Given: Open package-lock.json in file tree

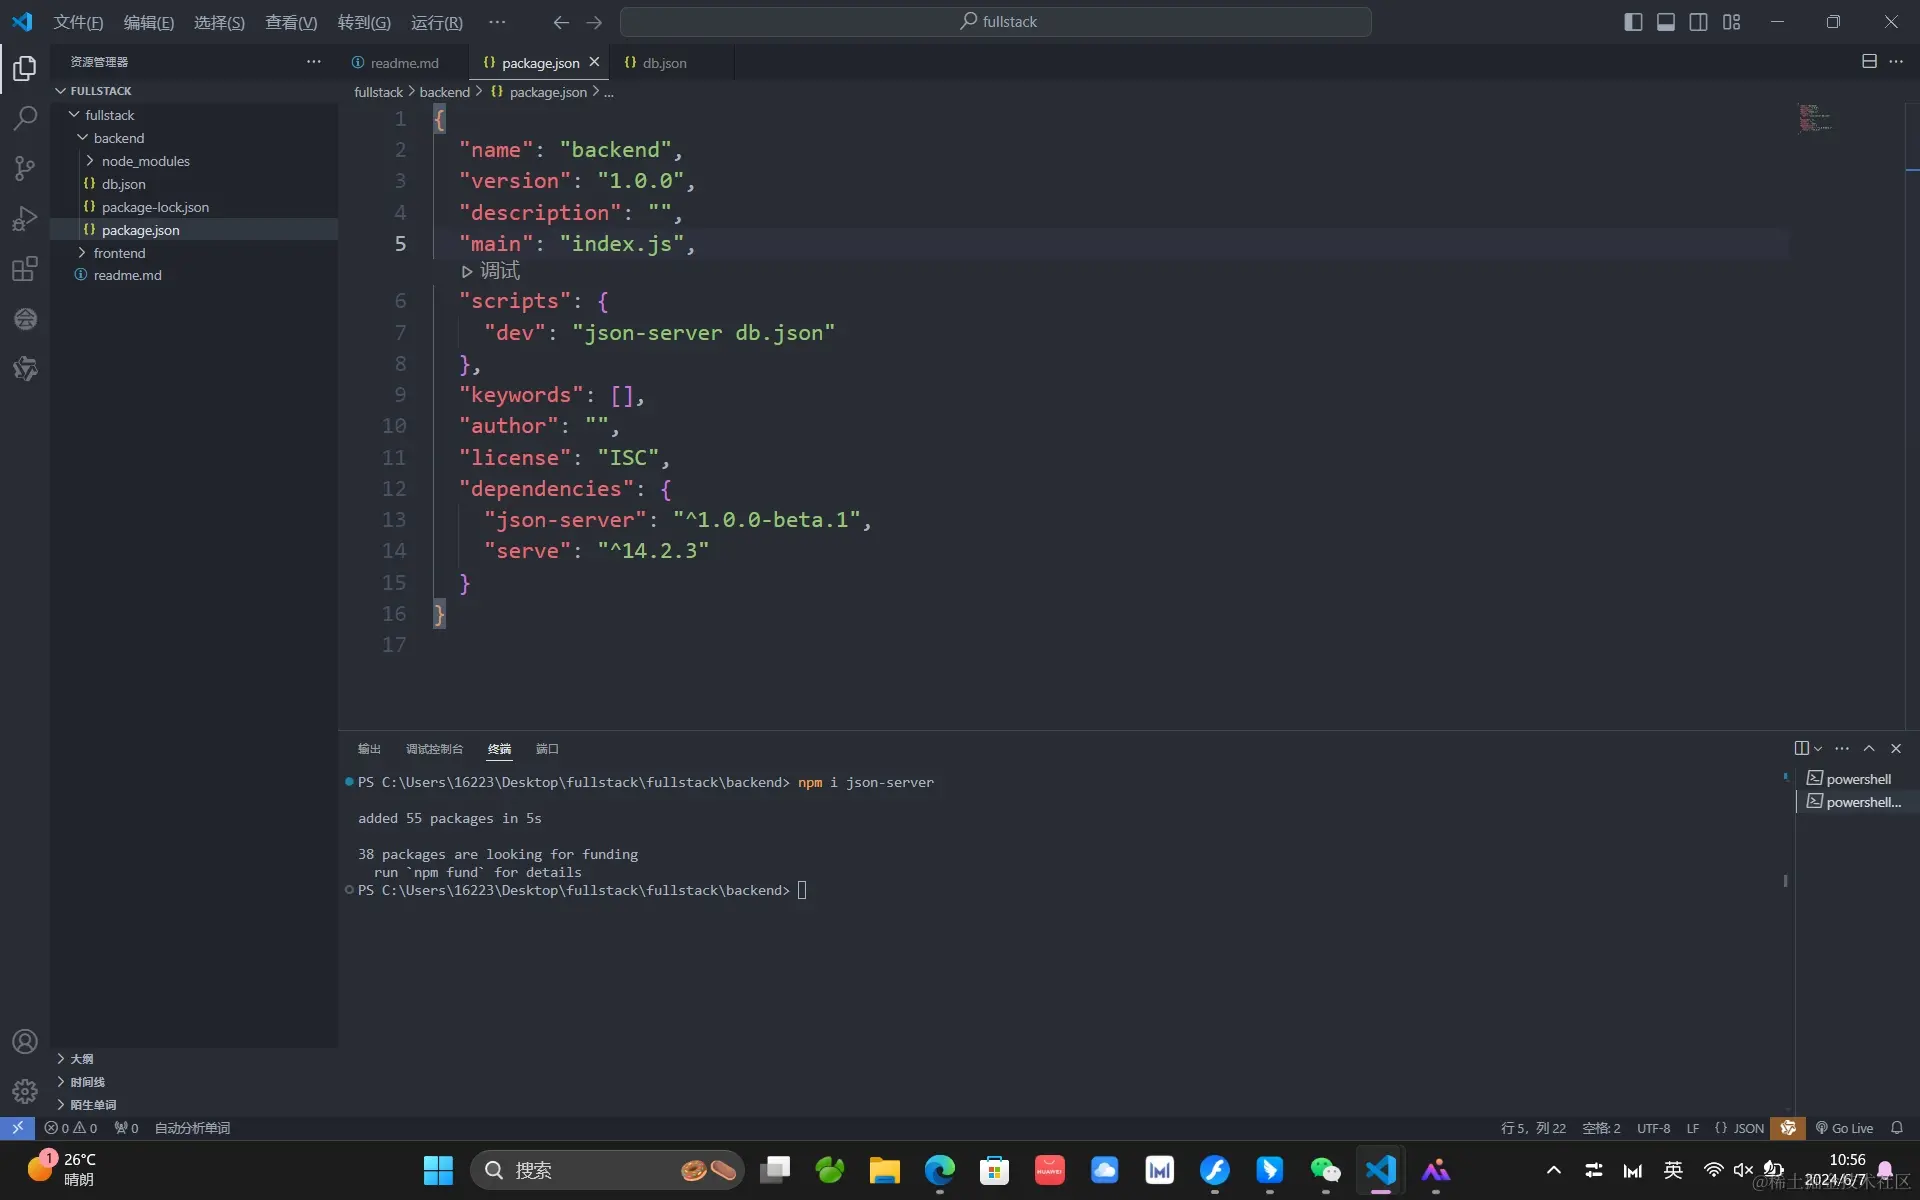Looking at the screenshot, I should [x=194, y=207].
